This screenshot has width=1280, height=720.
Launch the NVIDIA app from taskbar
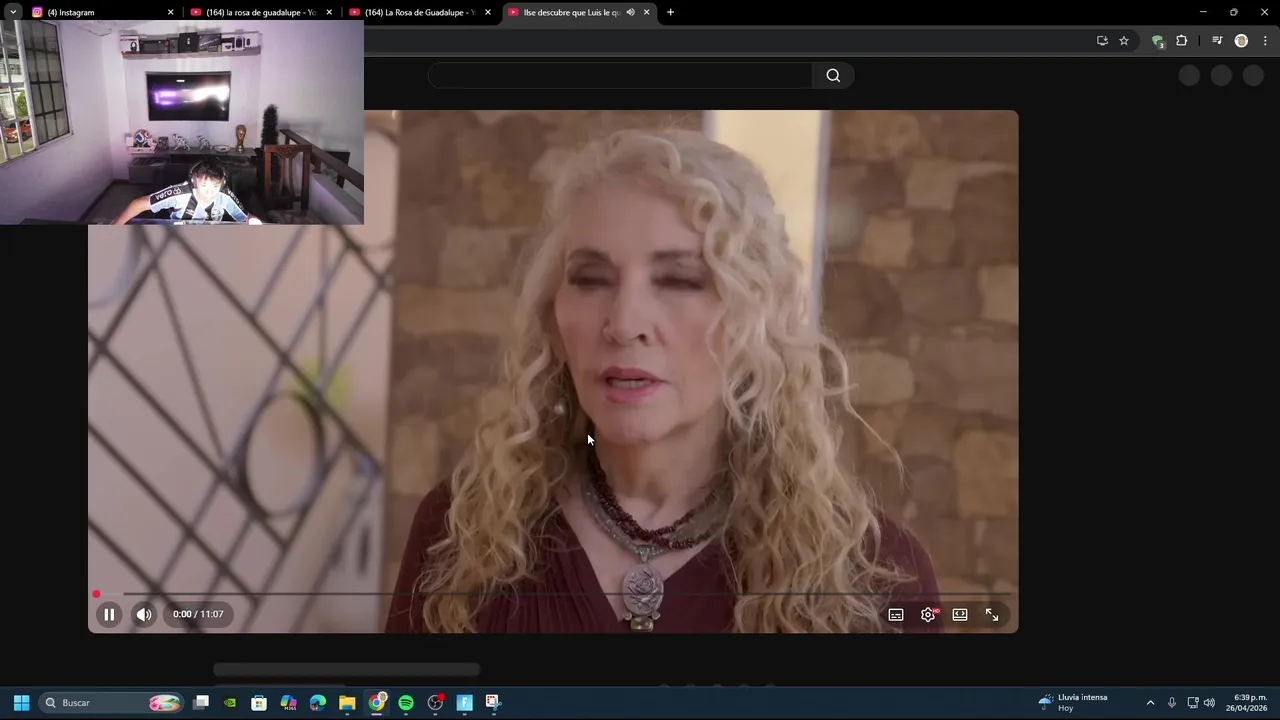[230, 703]
